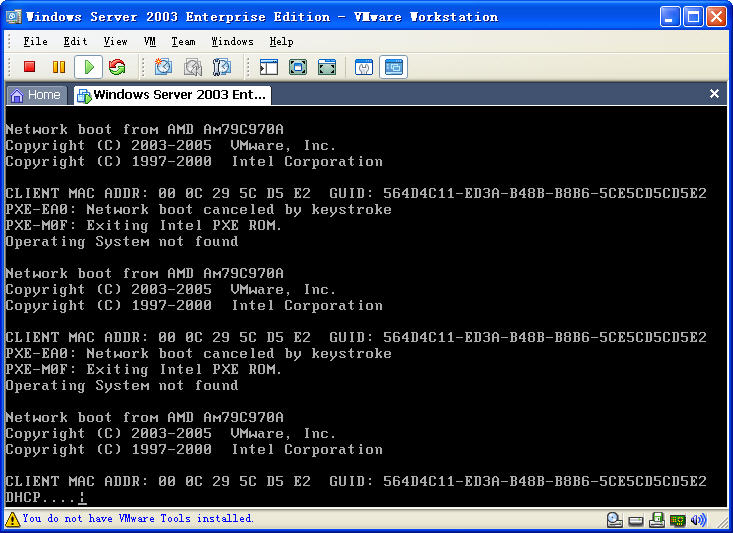Close the current tab with X button
The width and height of the screenshot is (733, 533).
tap(714, 94)
